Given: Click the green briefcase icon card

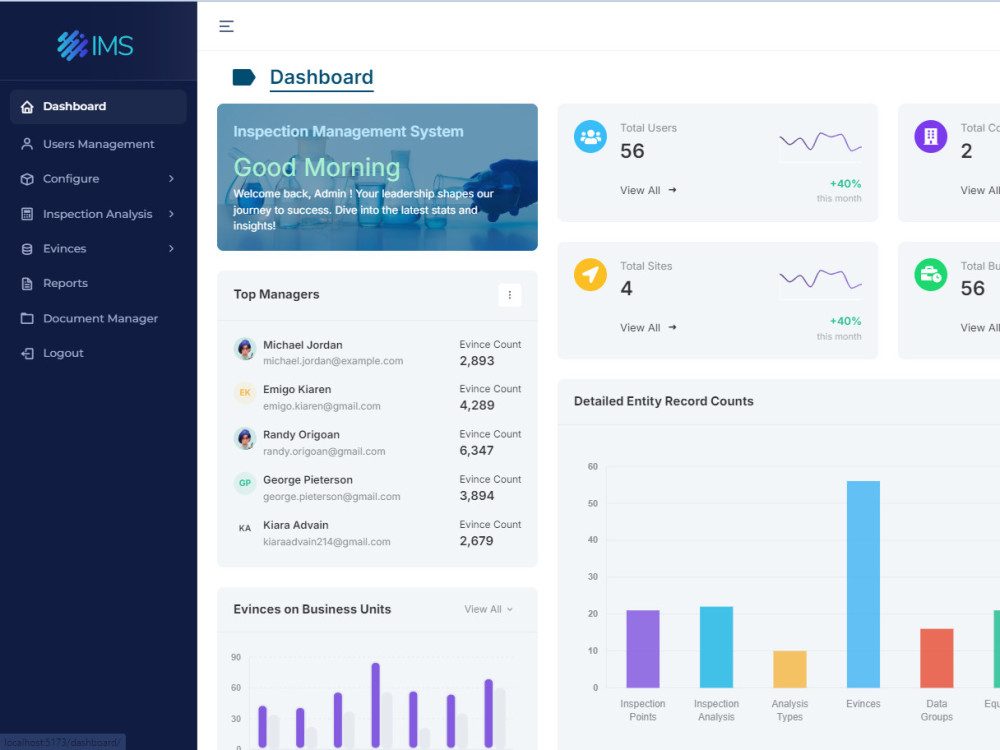Looking at the screenshot, I should point(930,274).
